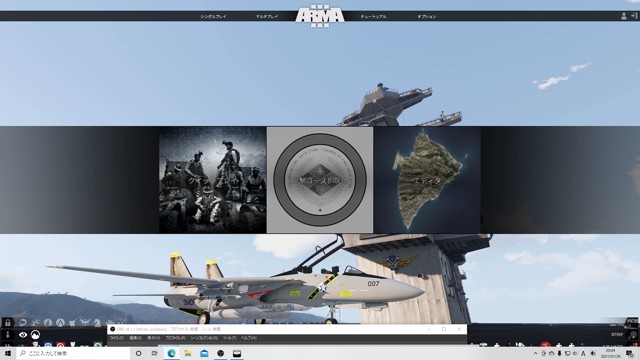The image size is (640, 360).
Task: Open the マルチプレイ menu item
Action: point(267,17)
